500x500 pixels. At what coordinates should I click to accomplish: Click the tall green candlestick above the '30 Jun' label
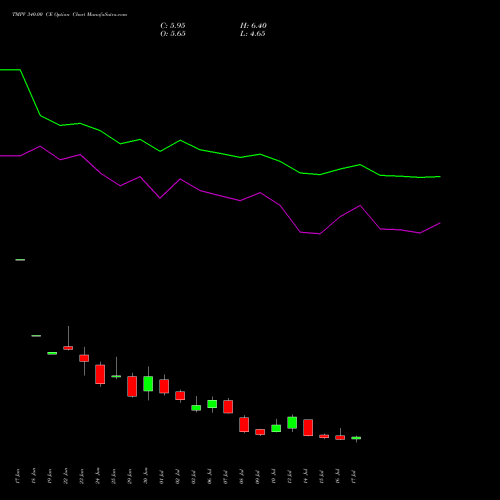148,383
